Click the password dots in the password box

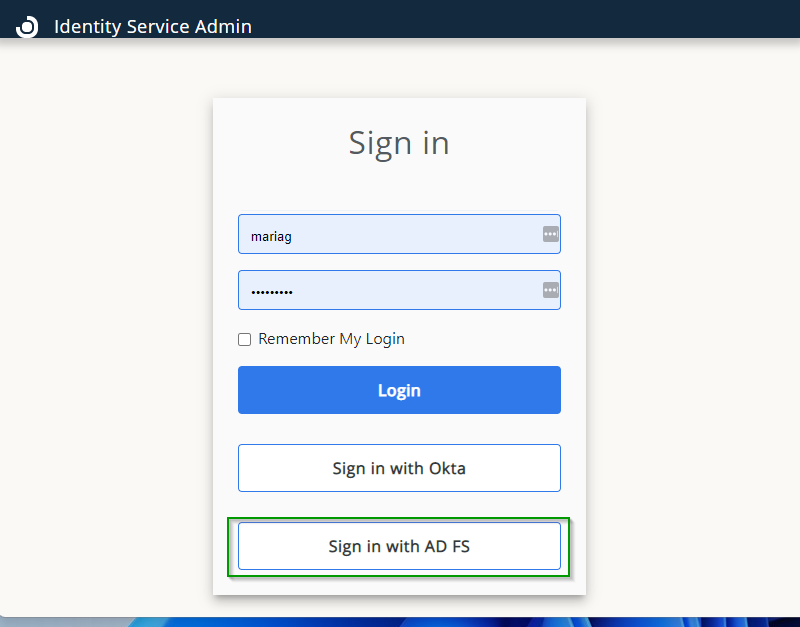point(272,291)
